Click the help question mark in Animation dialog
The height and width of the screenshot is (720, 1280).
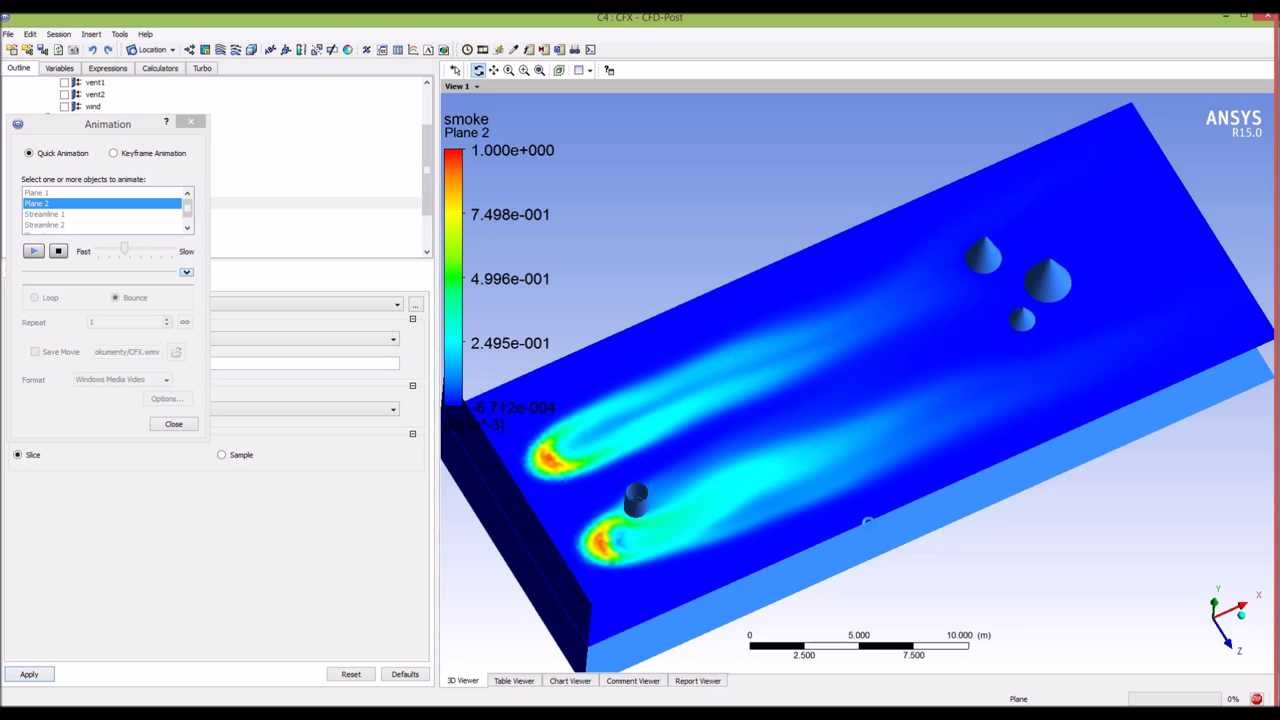coord(166,122)
